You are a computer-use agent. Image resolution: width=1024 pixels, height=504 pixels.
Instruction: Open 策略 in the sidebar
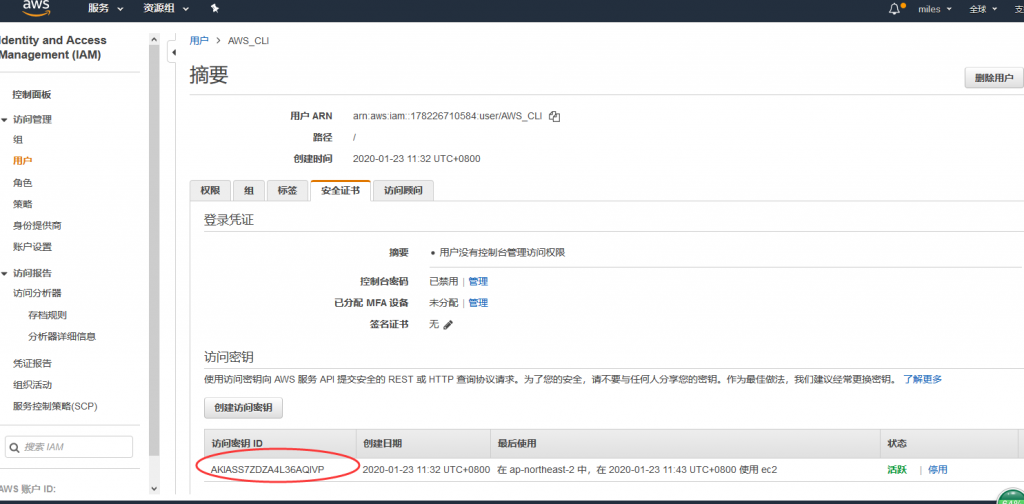22,204
